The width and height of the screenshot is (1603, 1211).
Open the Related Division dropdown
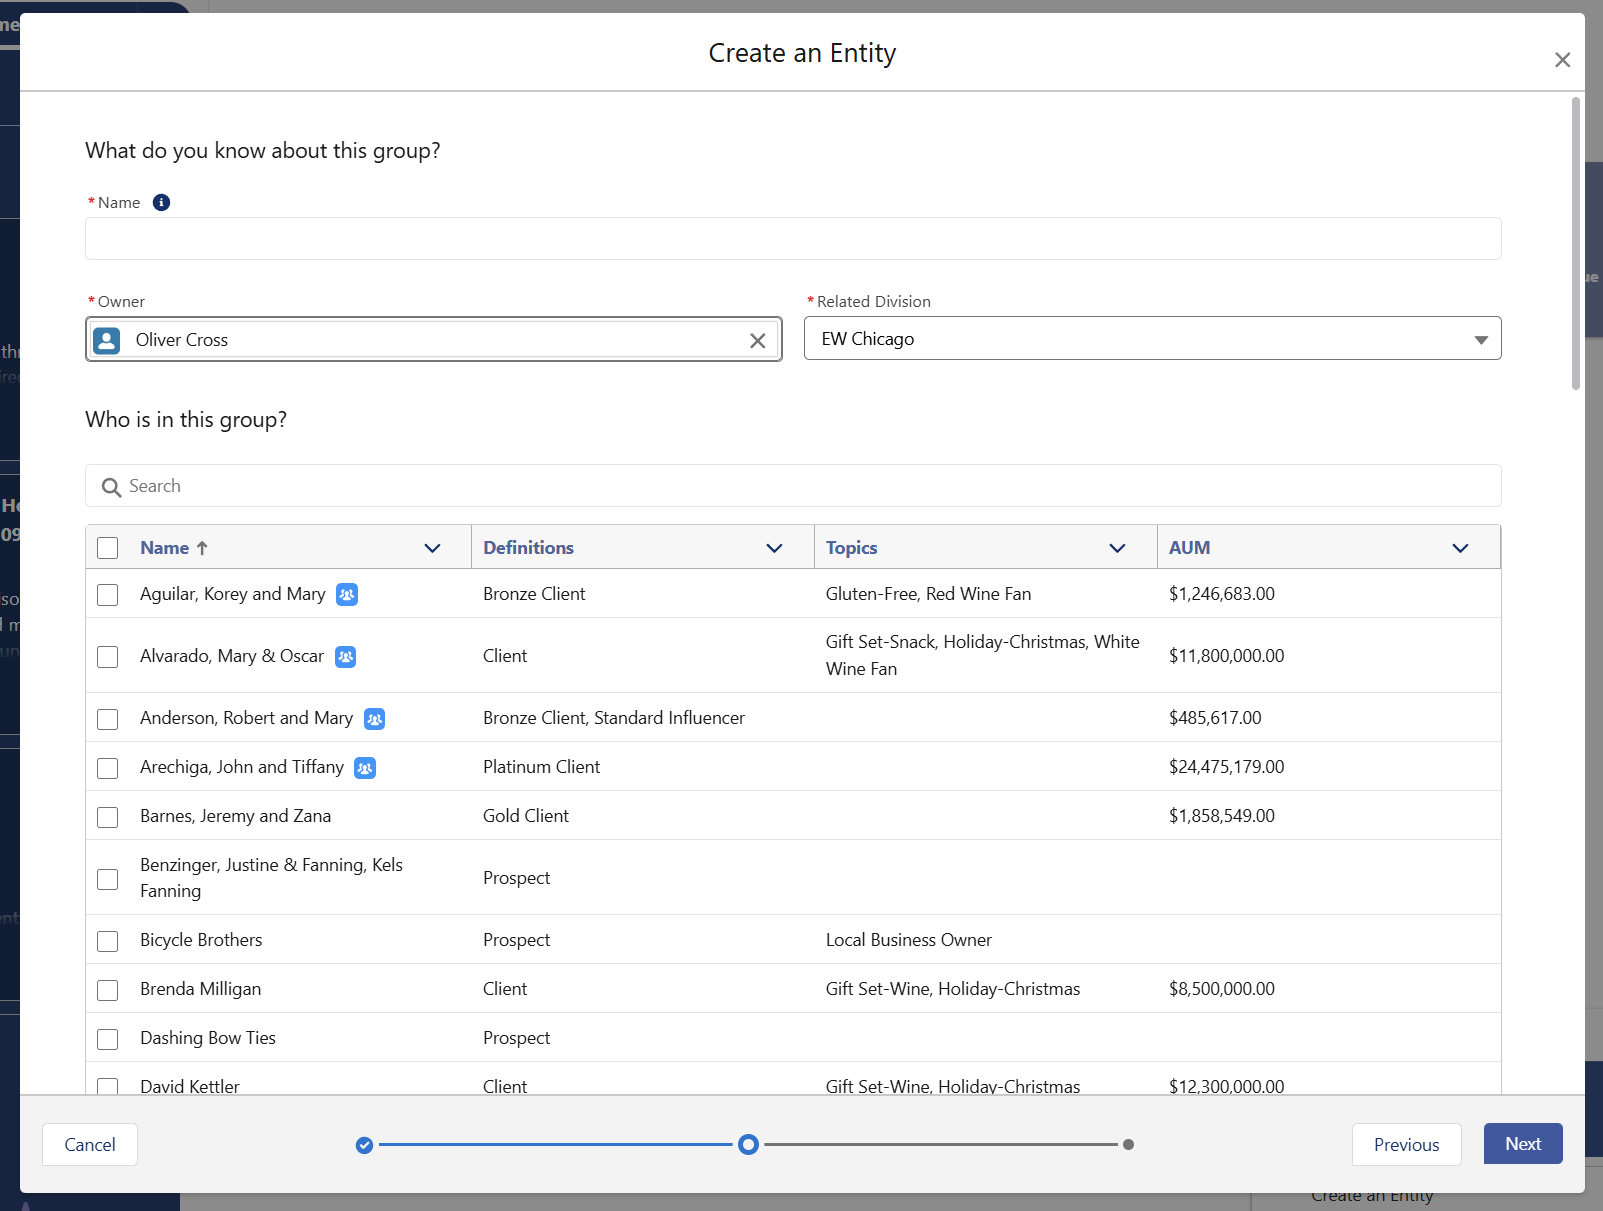tap(1152, 339)
